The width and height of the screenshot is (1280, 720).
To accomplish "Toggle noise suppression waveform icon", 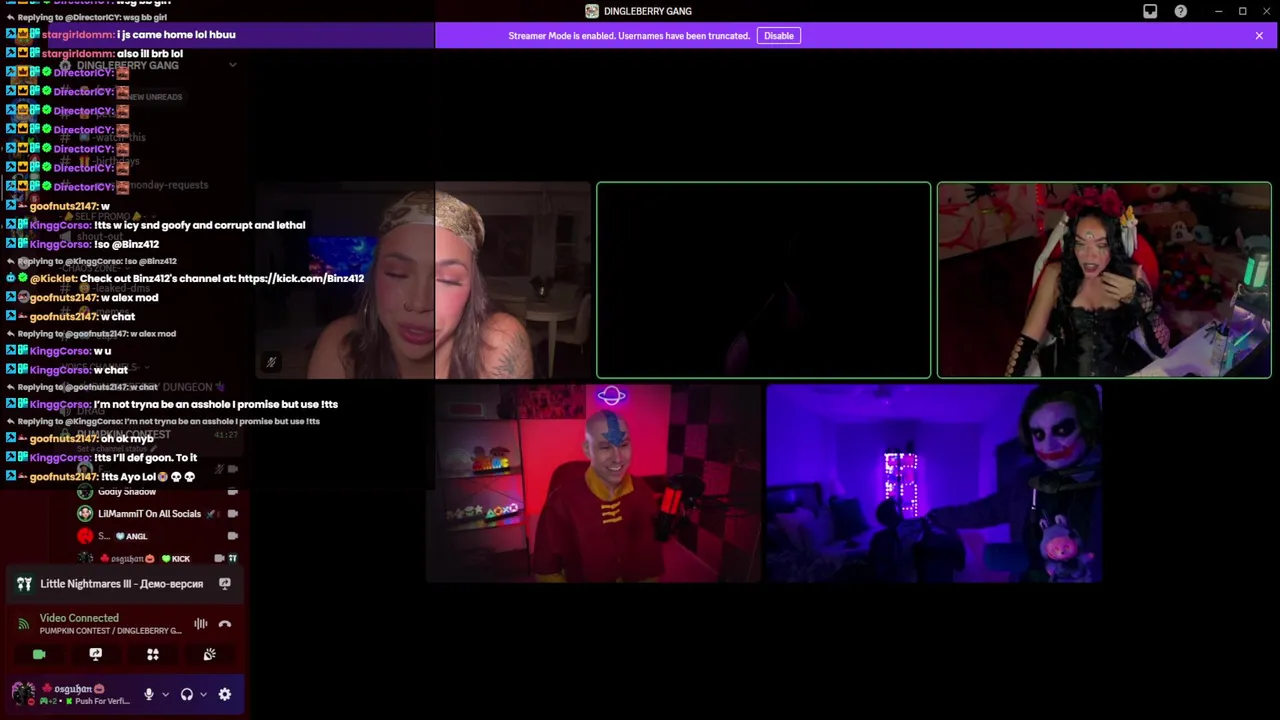I will tap(201, 624).
